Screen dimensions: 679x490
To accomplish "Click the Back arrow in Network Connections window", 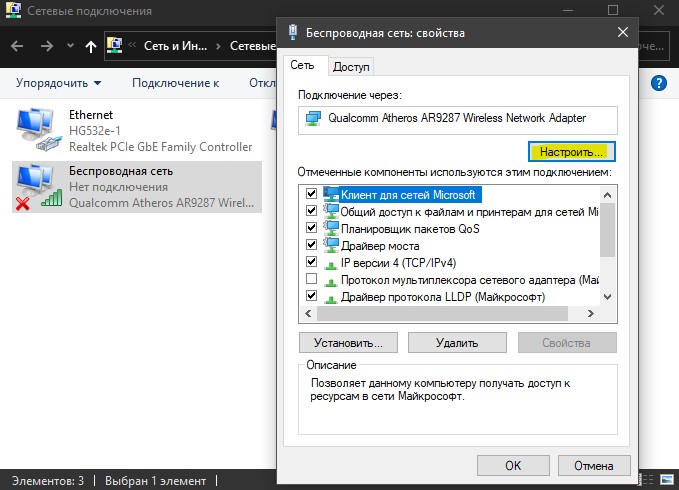I will click(17, 46).
